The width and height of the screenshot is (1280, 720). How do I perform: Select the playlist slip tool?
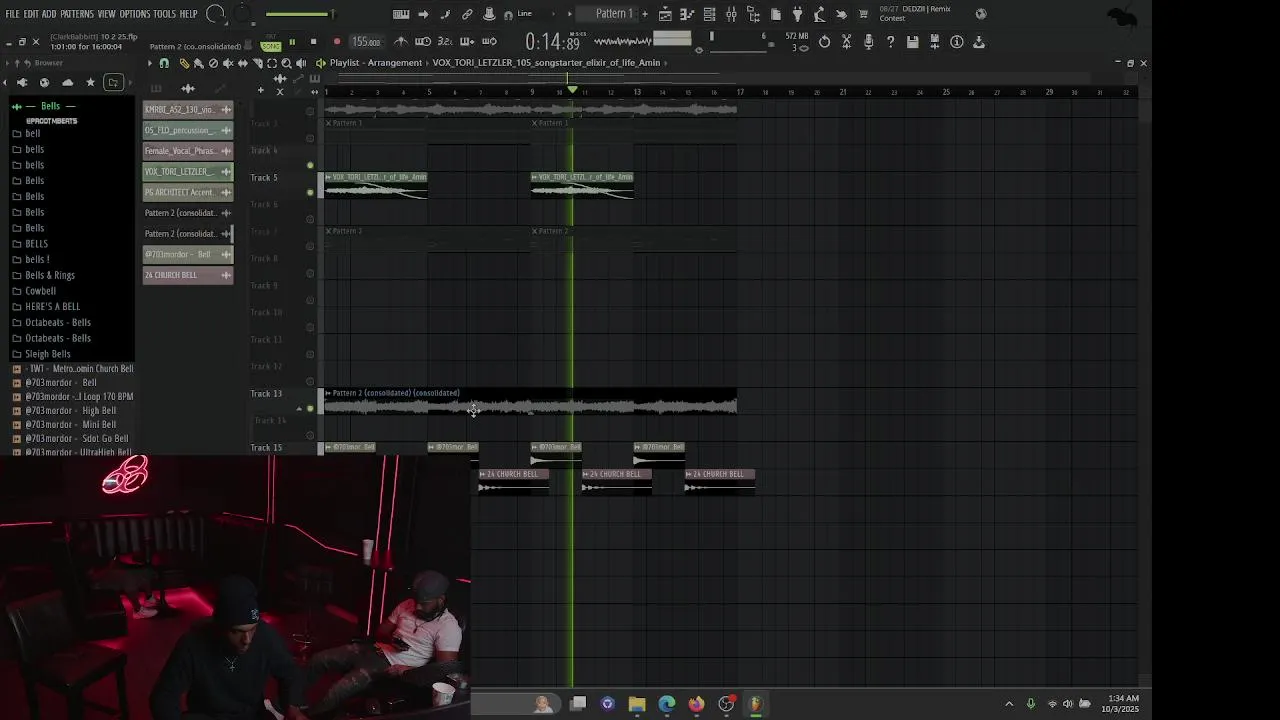[242, 63]
